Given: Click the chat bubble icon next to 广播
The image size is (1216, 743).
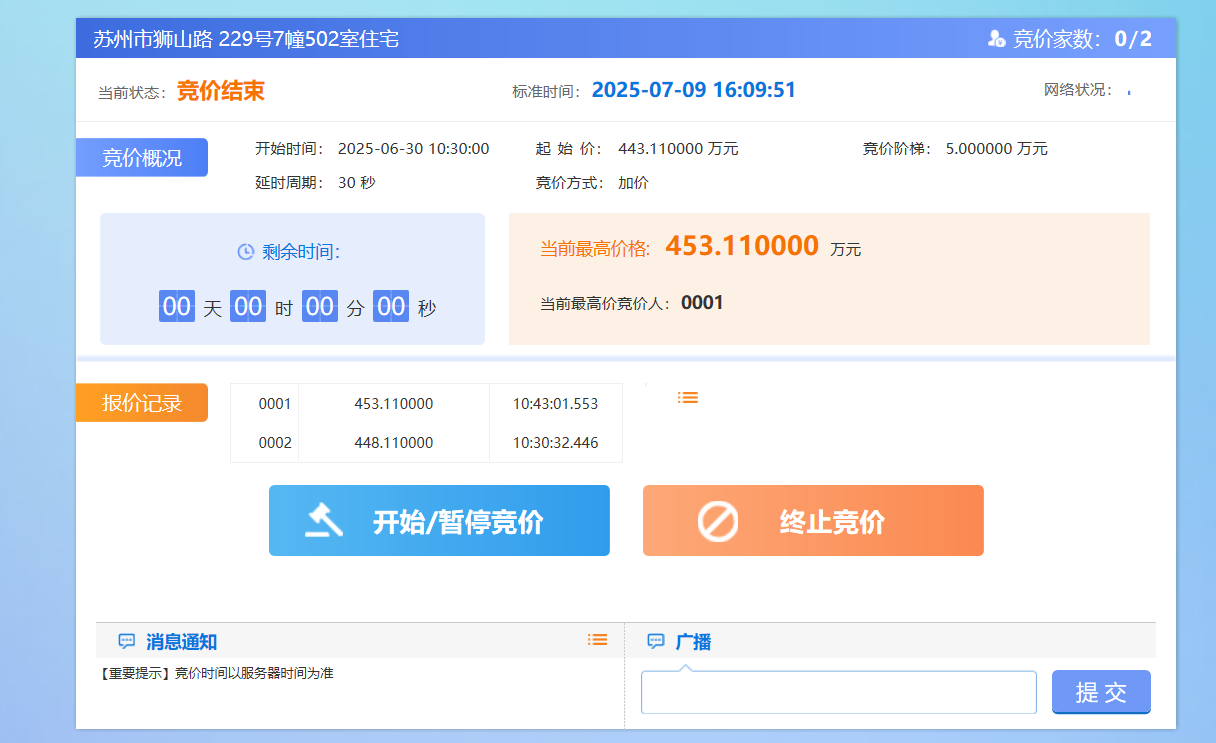Looking at the screenshot, I should coord(656,642).
